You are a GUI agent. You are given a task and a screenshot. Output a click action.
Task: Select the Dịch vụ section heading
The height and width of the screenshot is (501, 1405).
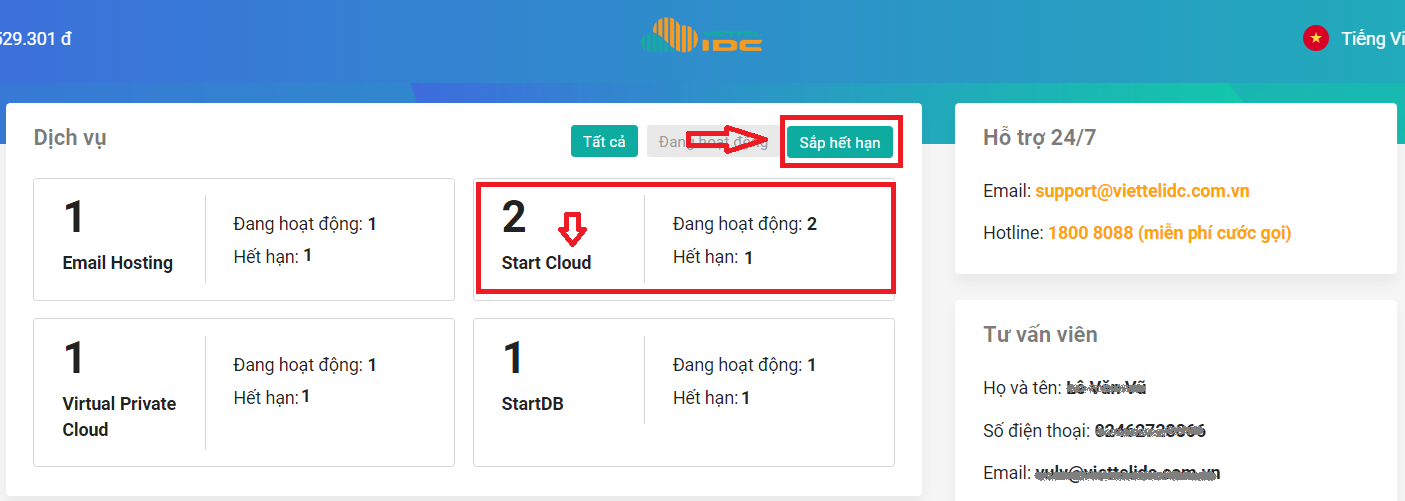70,138
